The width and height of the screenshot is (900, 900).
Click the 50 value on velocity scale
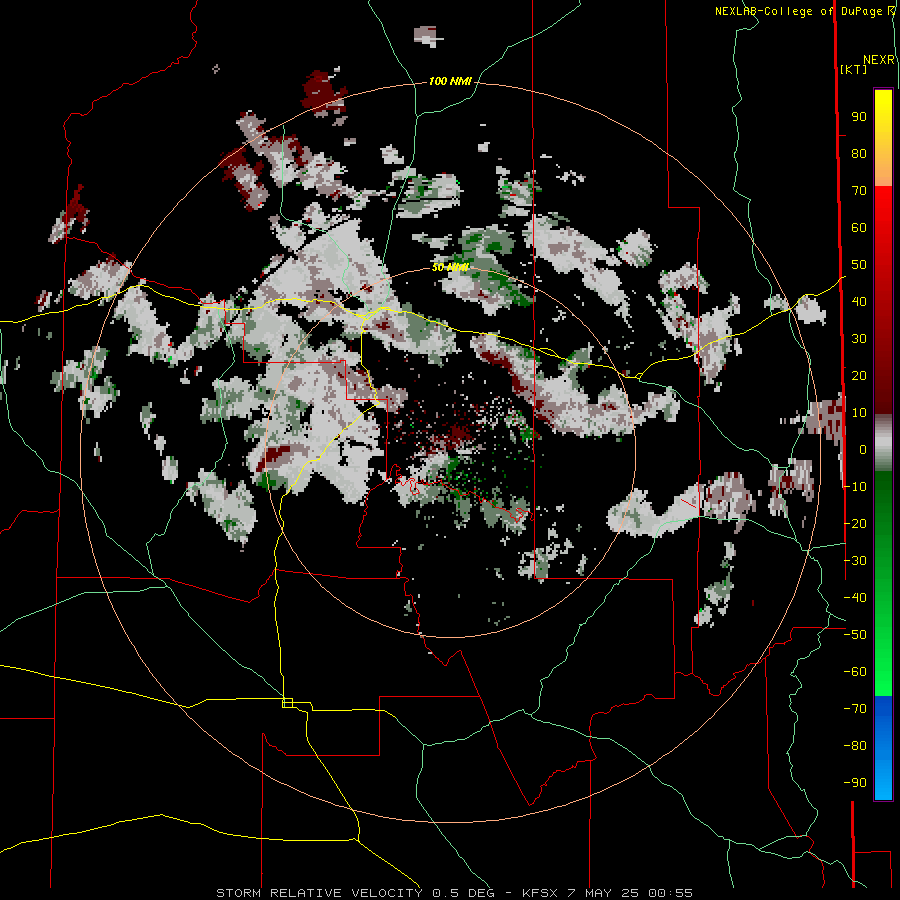click(x=859, y=265)
